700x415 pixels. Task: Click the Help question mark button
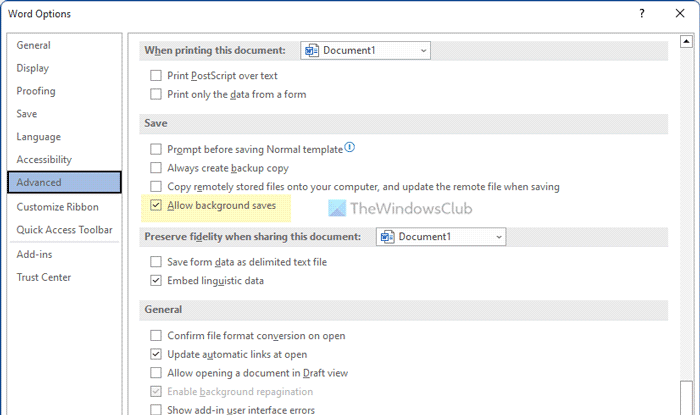639,14
